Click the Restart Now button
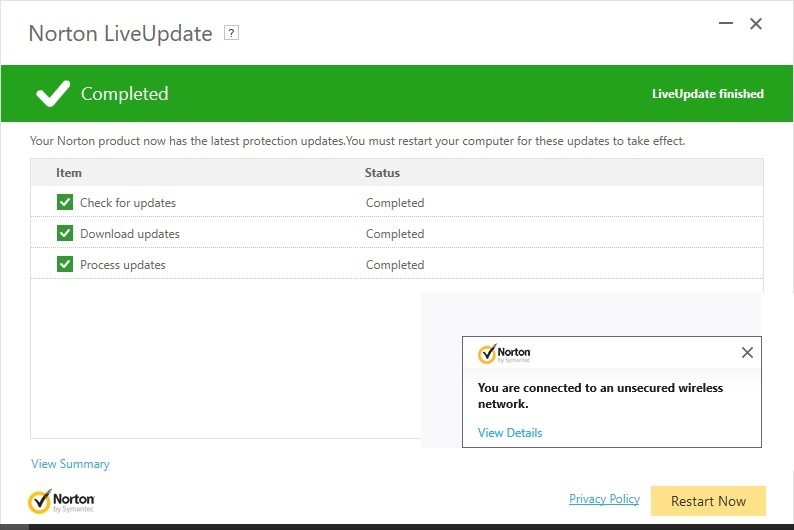The width and height of the screenshot is (794, 530). tap(708, 501)
